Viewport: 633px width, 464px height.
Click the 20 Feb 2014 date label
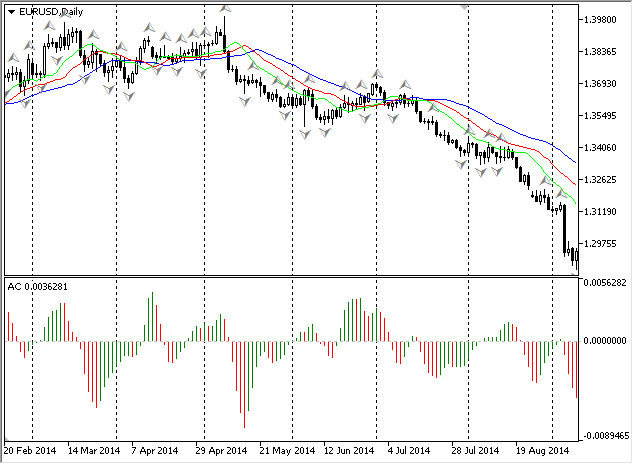coord(29,451)
